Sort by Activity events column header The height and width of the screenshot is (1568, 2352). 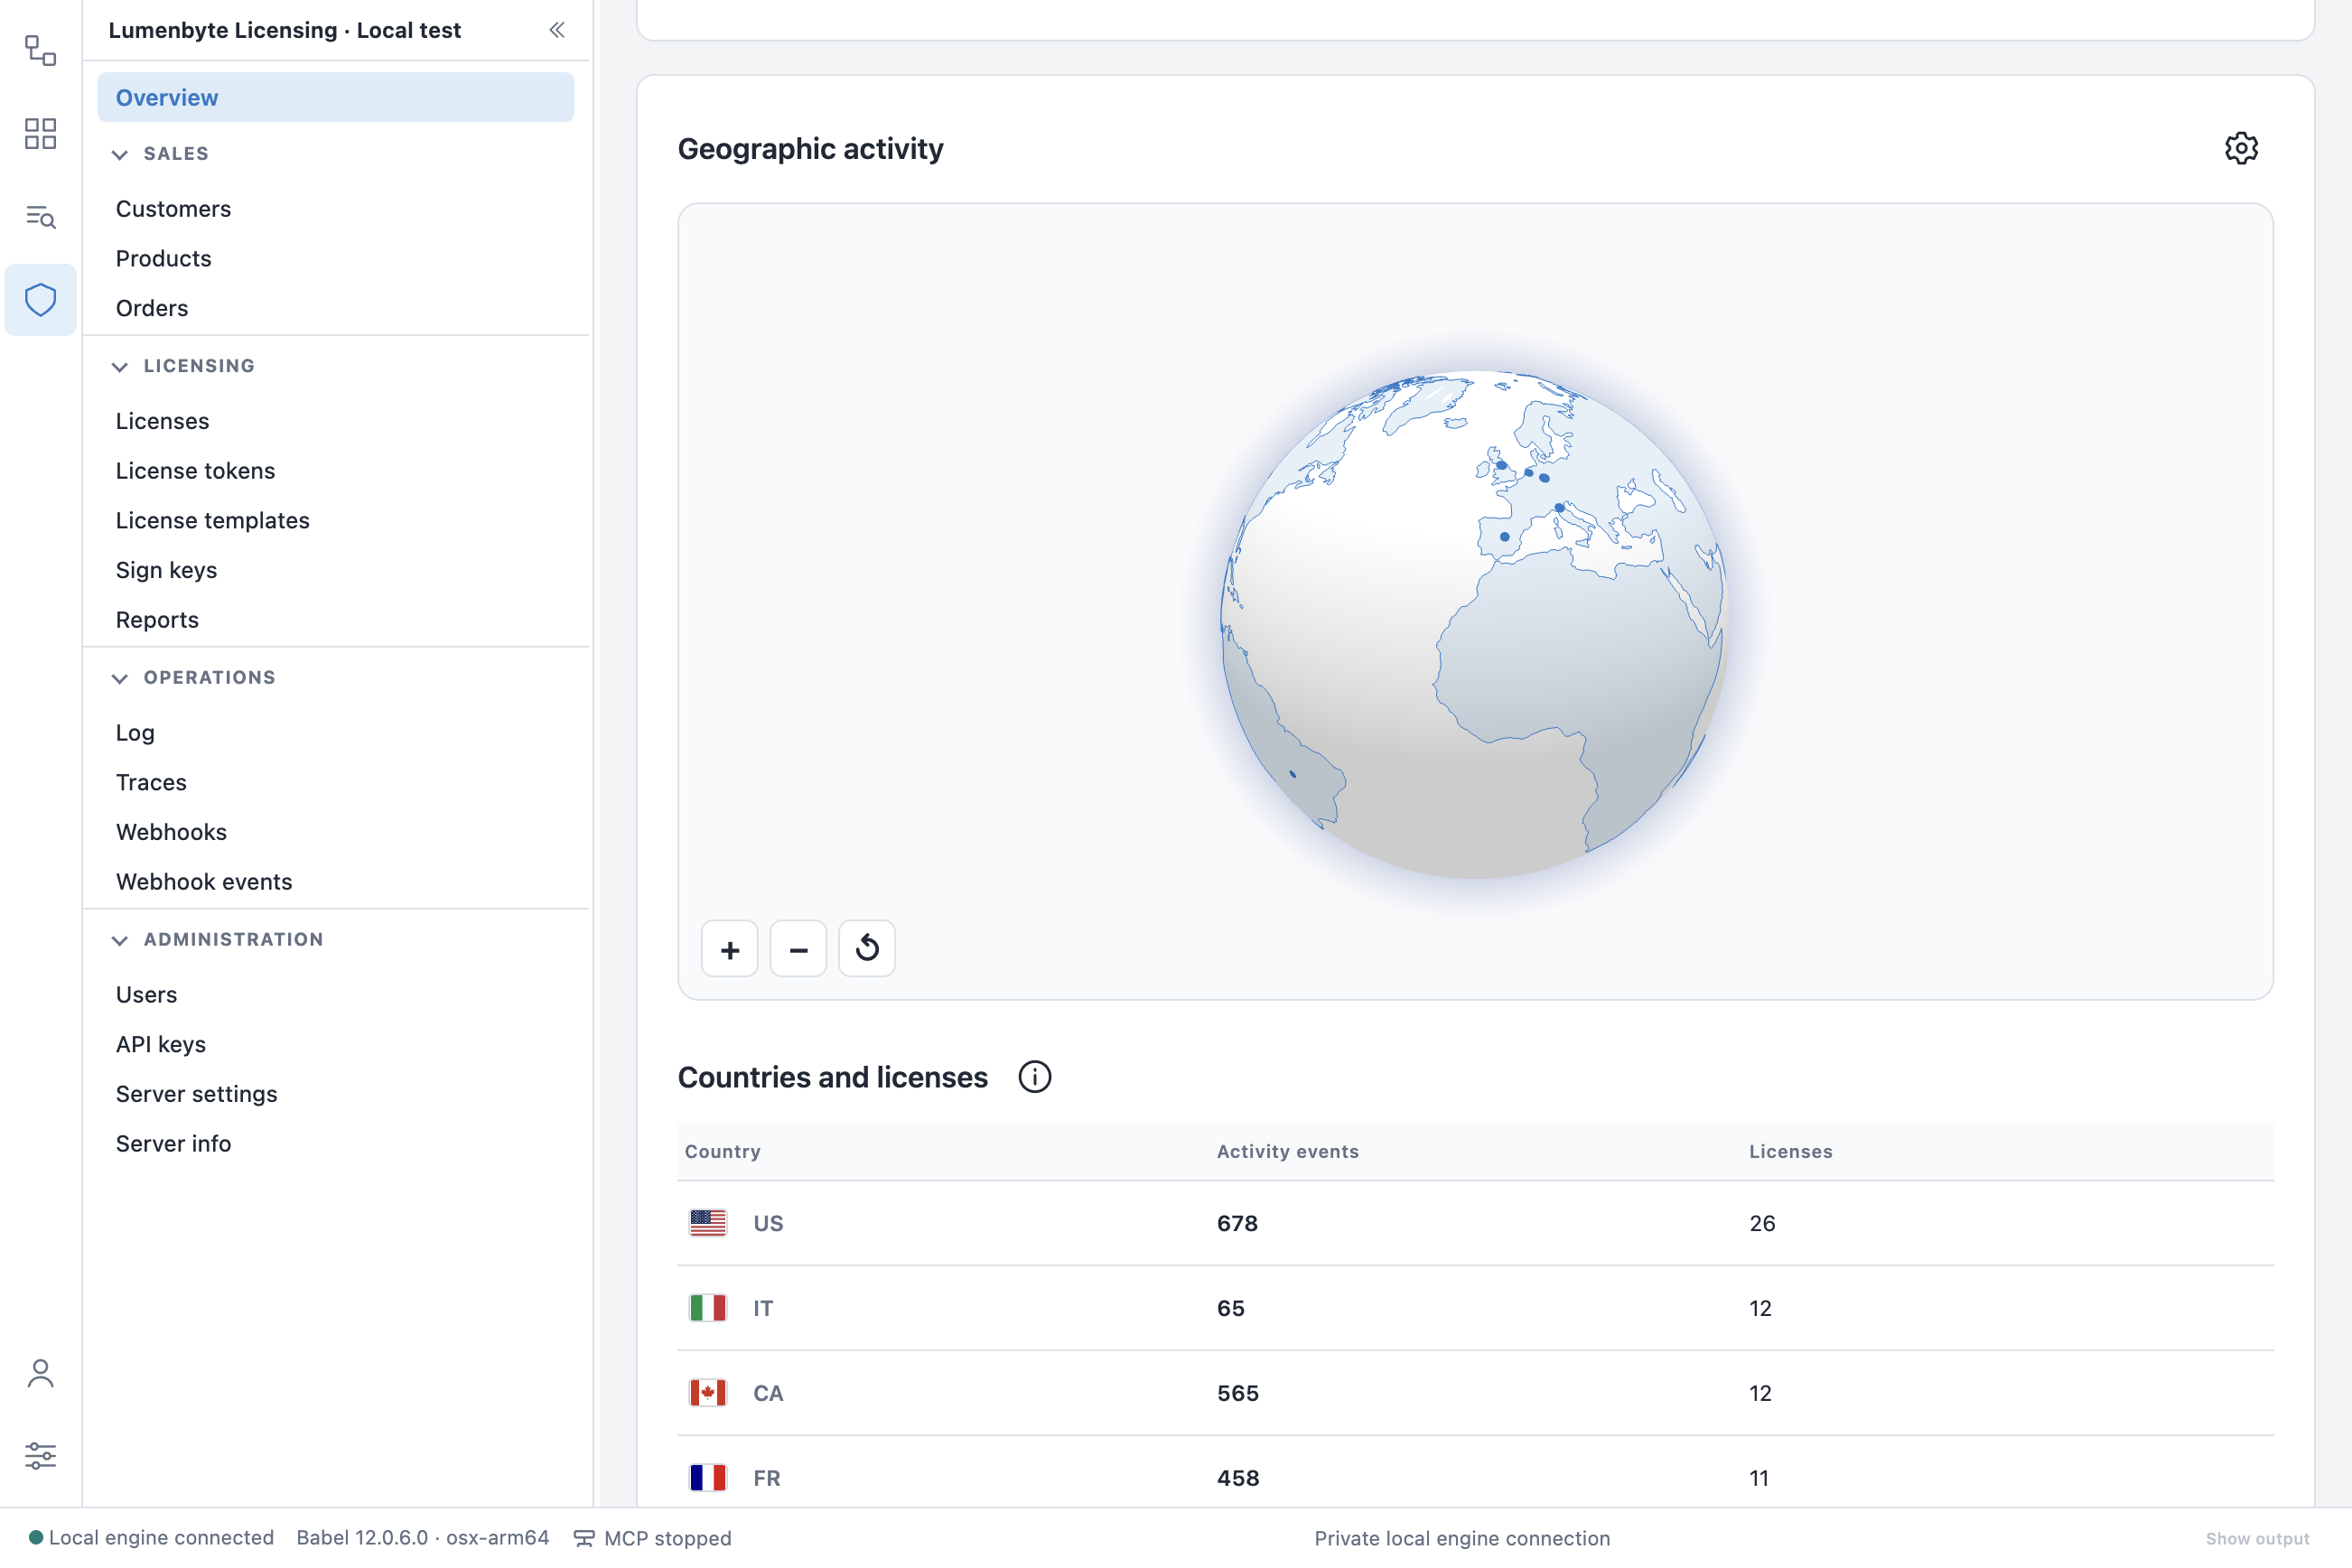(x=1287, y=1151)
